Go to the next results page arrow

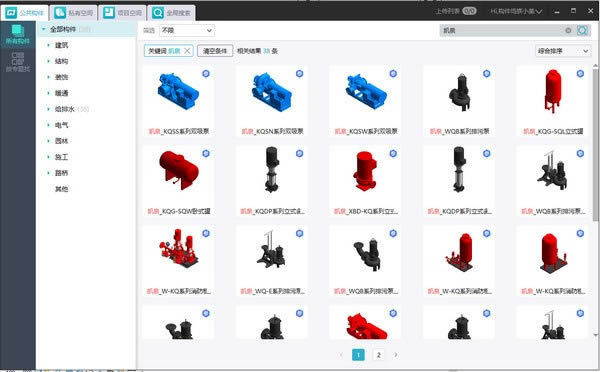pos(396,355)
